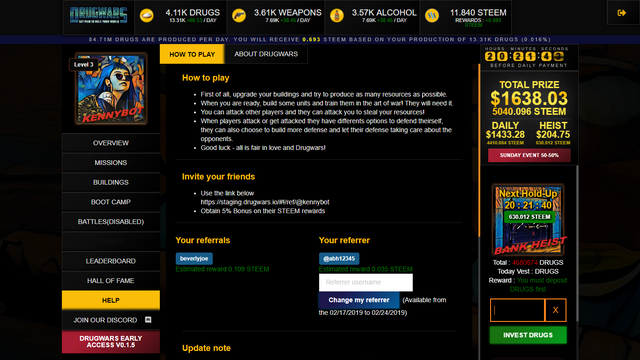Click the drugs resource icon

(147, 16)
